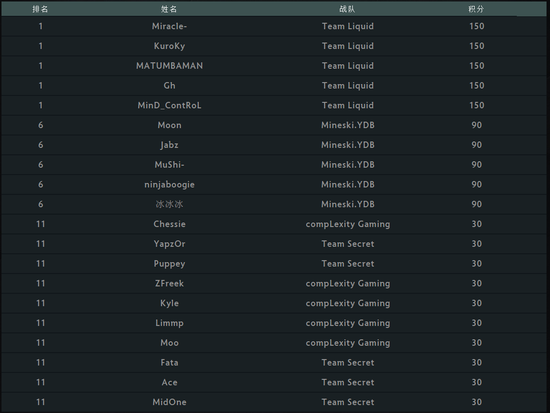Click compLexity Gaming beside ZFreek
Viewport: 550px width, 413px height.
pyautogui.click(x=348, y=284)
